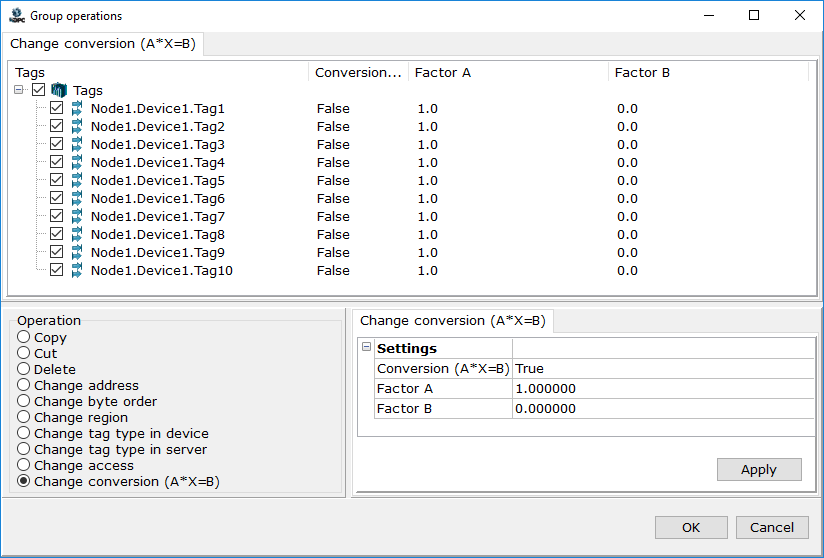
Task: Select Change tag type in server
Action: click(x=23, y=449)
